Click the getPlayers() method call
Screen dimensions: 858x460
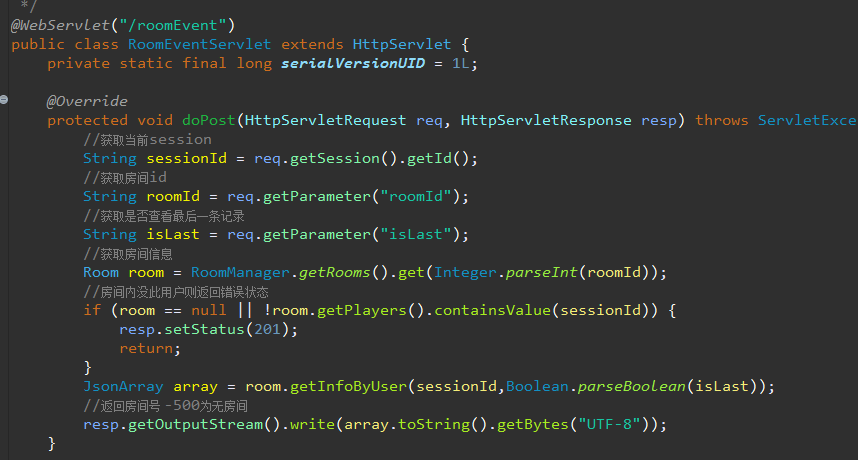(x=370, y=311)
